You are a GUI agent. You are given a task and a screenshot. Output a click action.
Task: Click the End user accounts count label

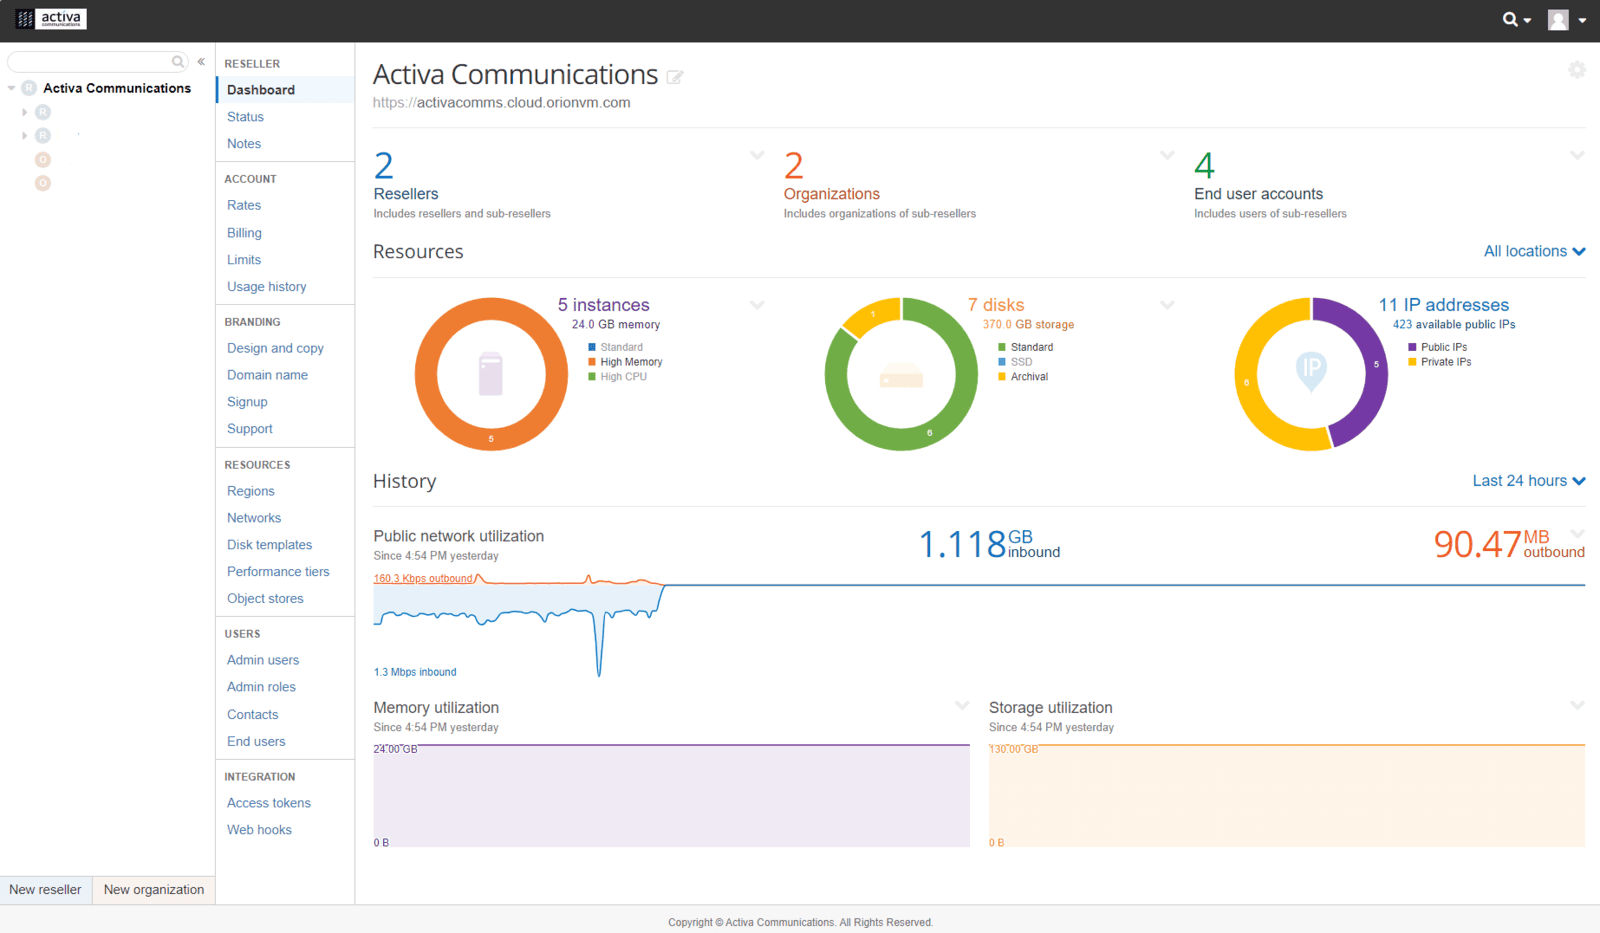(1258, 194)
